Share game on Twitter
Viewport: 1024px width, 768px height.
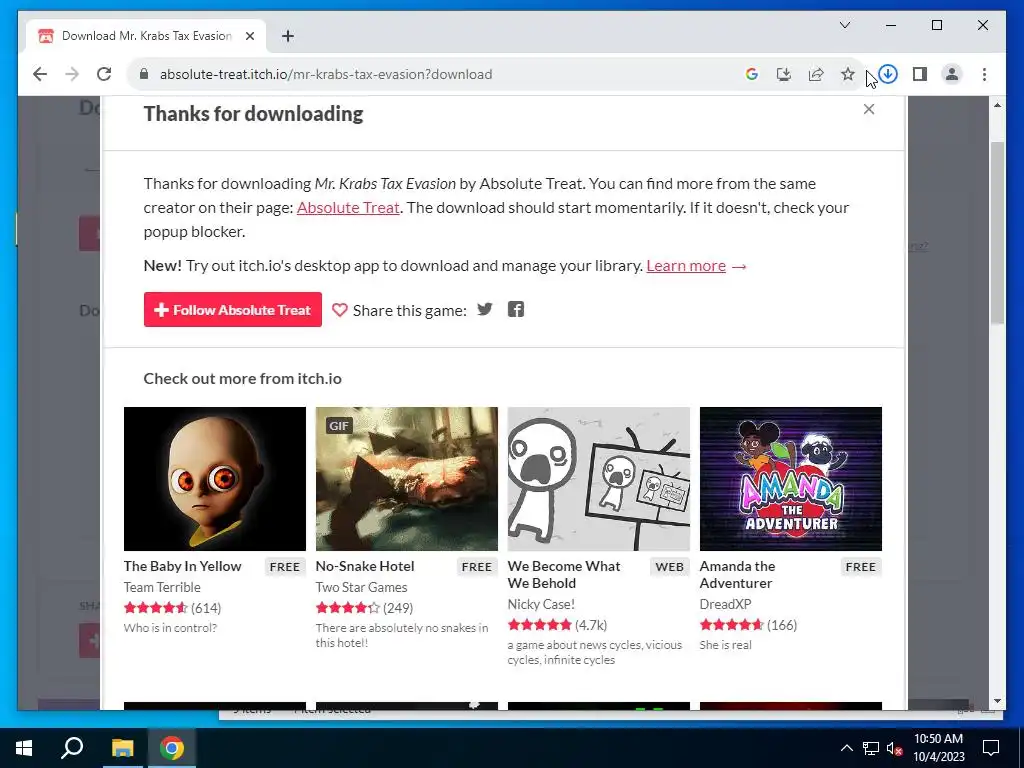[485, 309]
